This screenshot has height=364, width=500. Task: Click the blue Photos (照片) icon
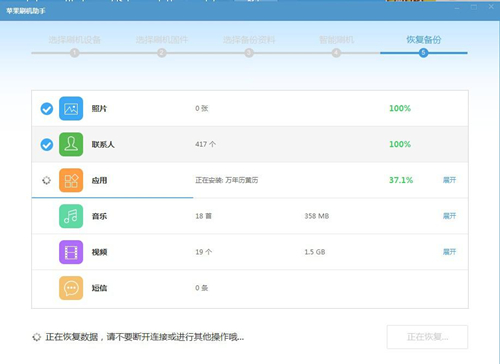coord(71,109)
